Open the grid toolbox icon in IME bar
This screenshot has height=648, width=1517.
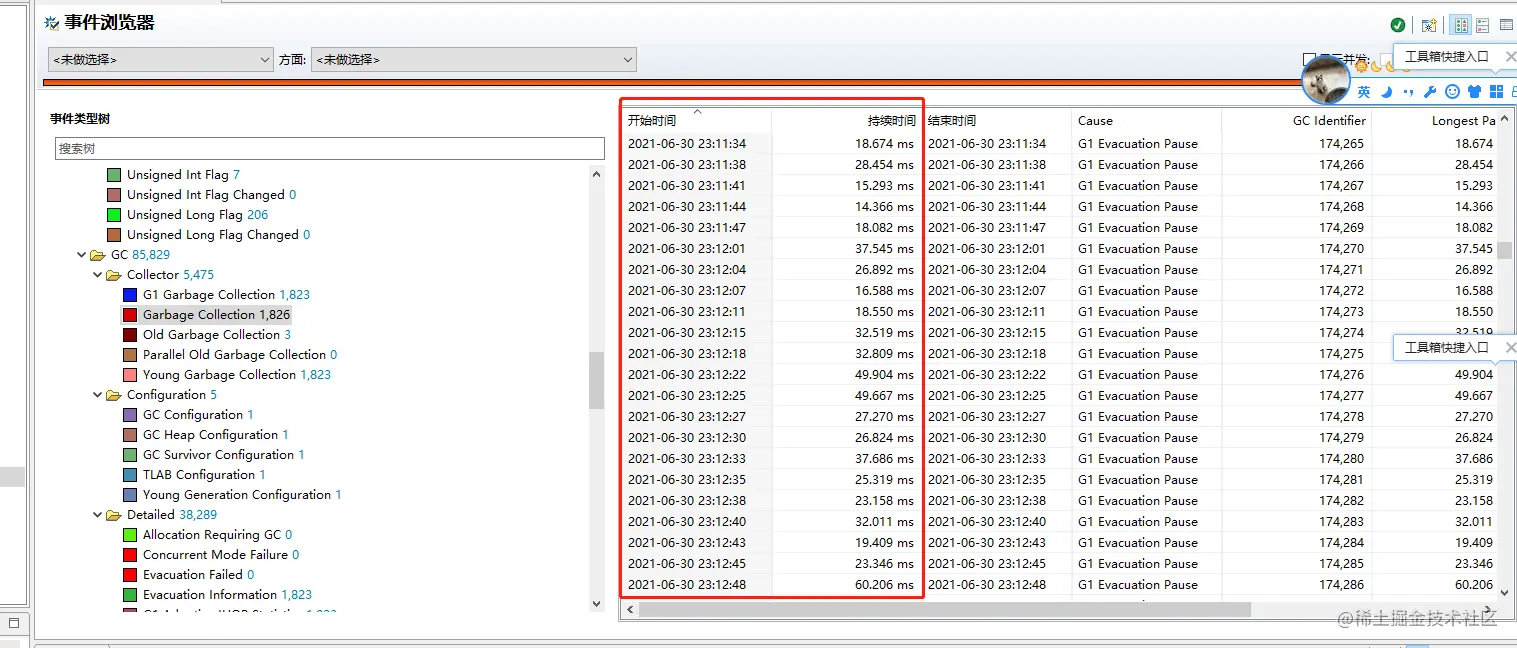pos(1496,92)
